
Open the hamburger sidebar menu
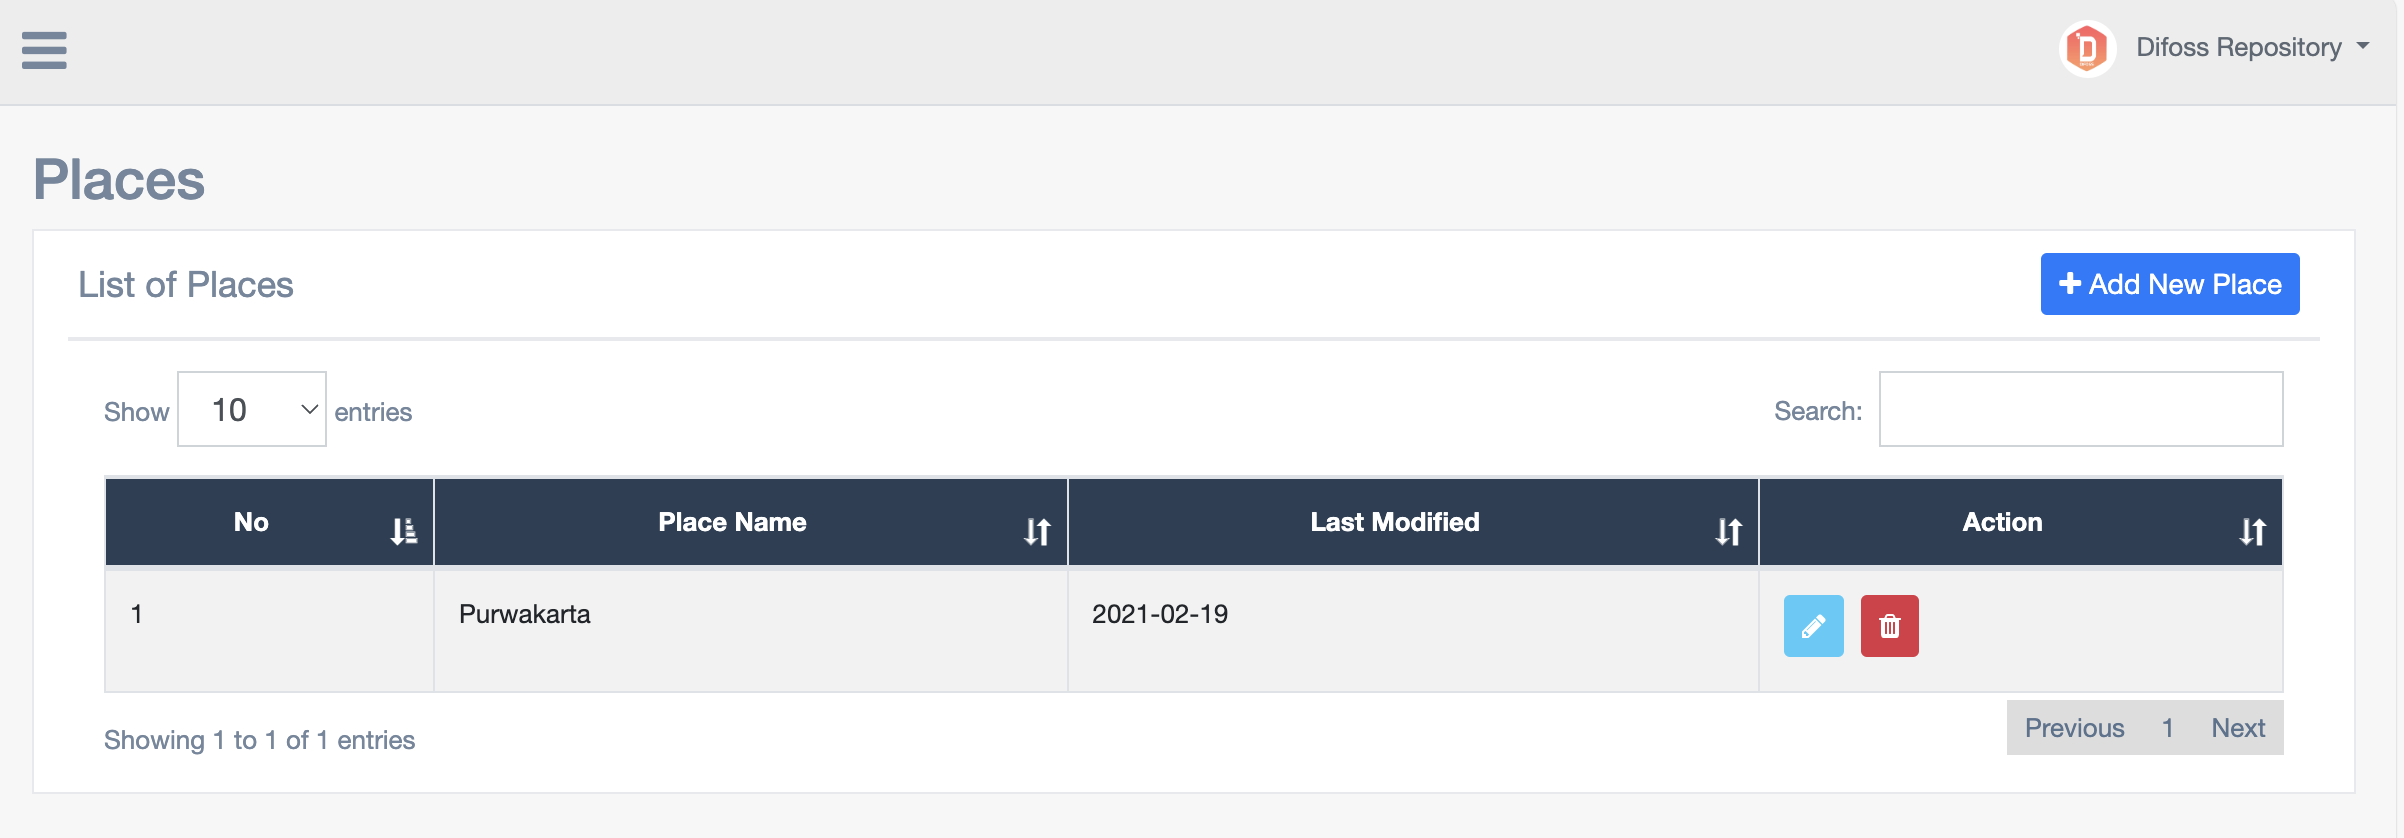pyautogui.click(x=44, y=50)
